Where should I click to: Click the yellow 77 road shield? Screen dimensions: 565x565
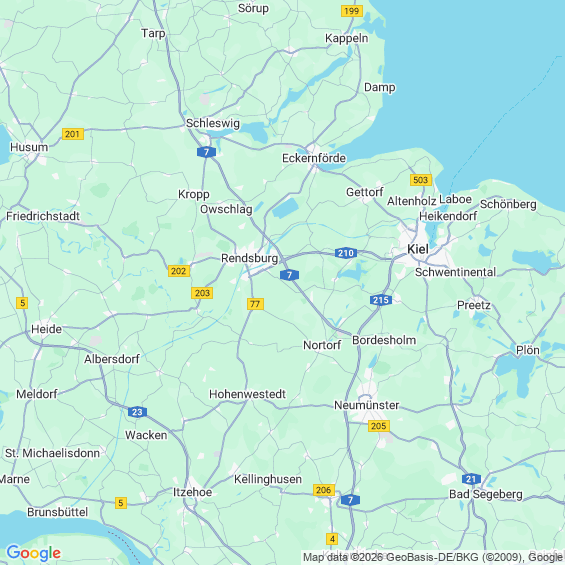255,304
